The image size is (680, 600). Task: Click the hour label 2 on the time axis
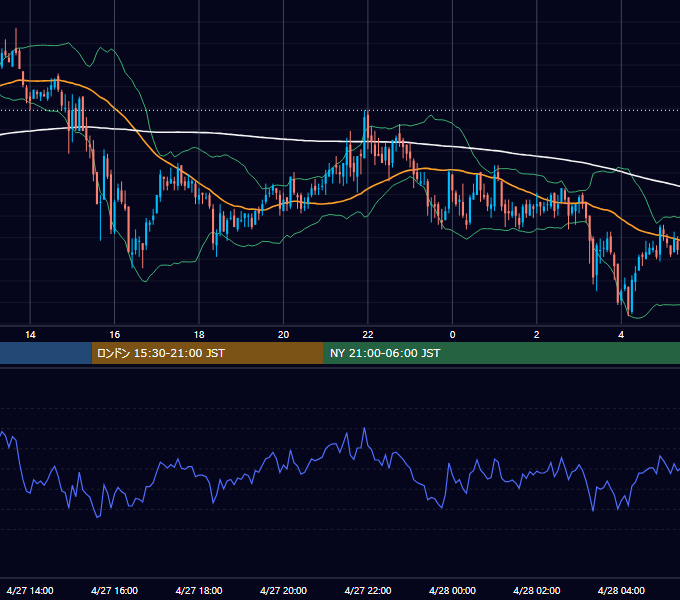[x=536, y=335]
